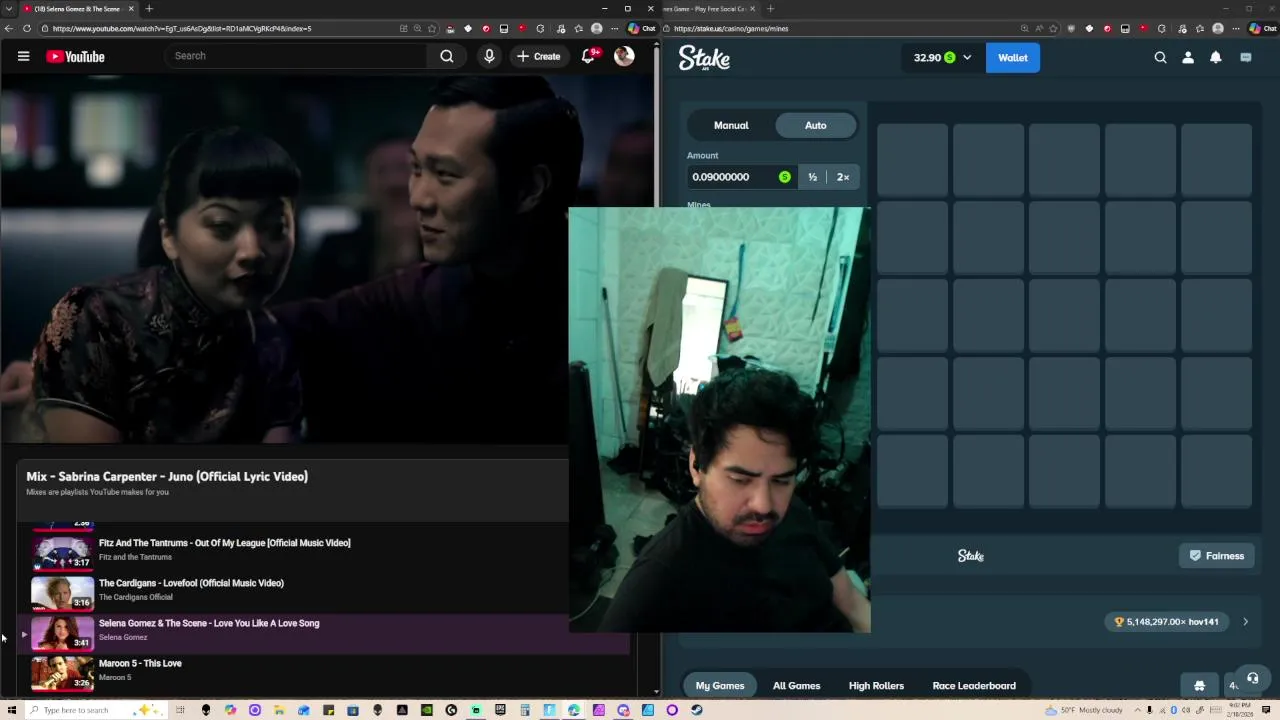Bookmark the Stake page with star icon

1052,28
